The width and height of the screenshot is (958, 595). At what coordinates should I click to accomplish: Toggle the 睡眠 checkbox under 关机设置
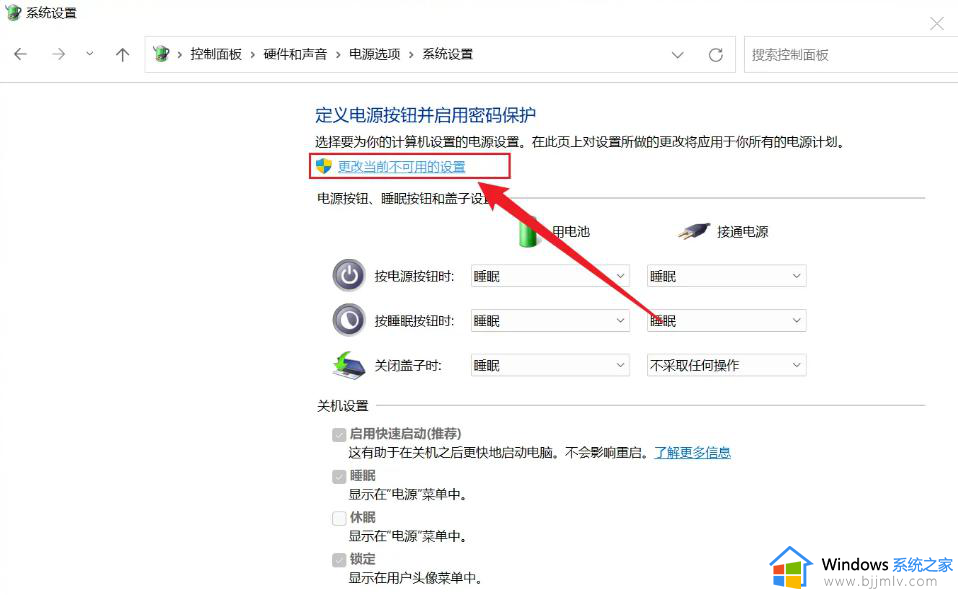tap(339, 476)
